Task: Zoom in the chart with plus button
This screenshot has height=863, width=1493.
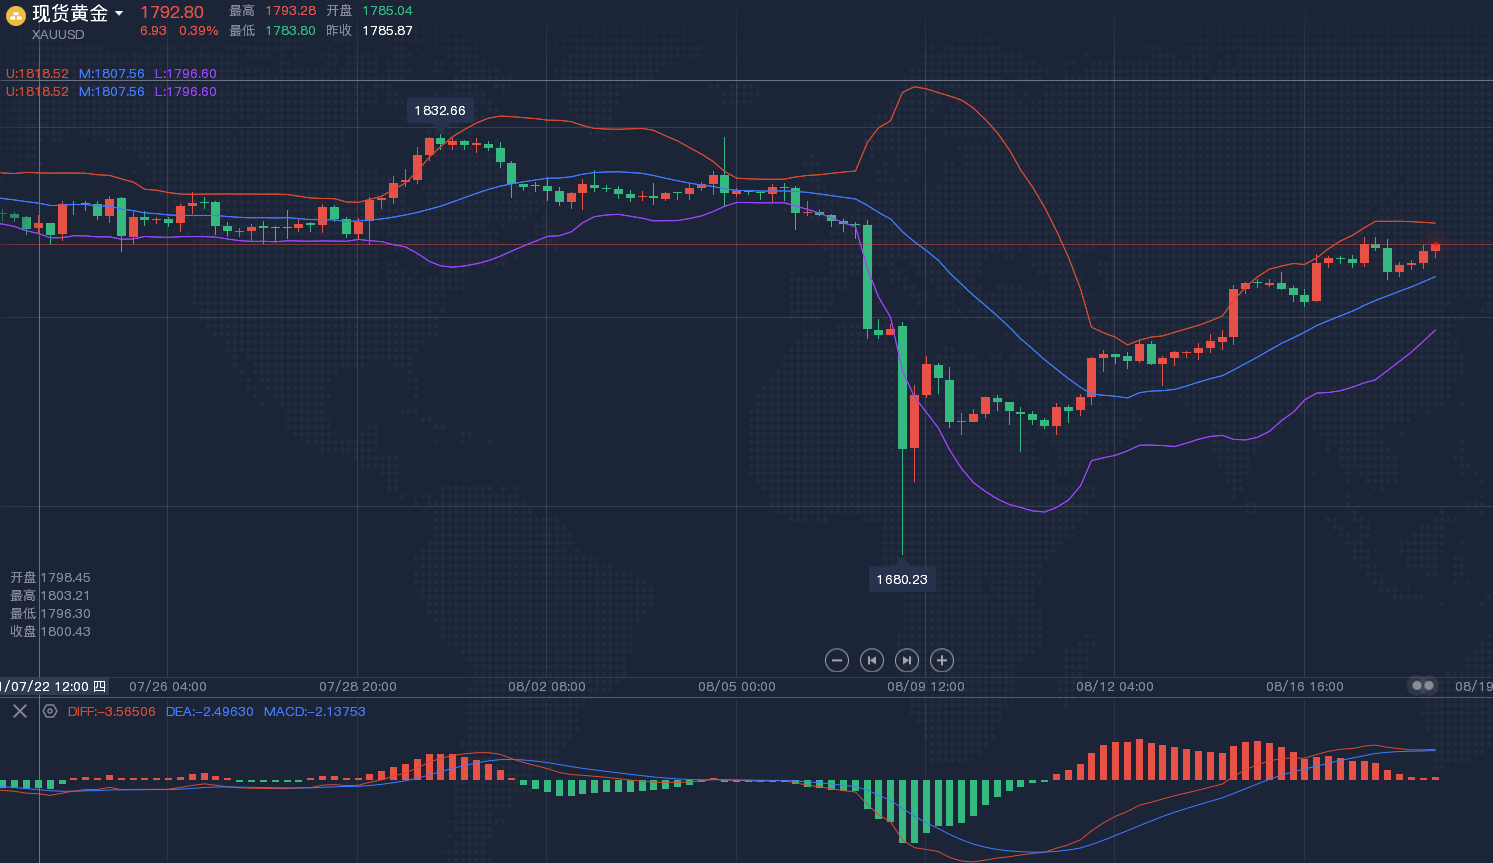Action: (x=941, y=660)
